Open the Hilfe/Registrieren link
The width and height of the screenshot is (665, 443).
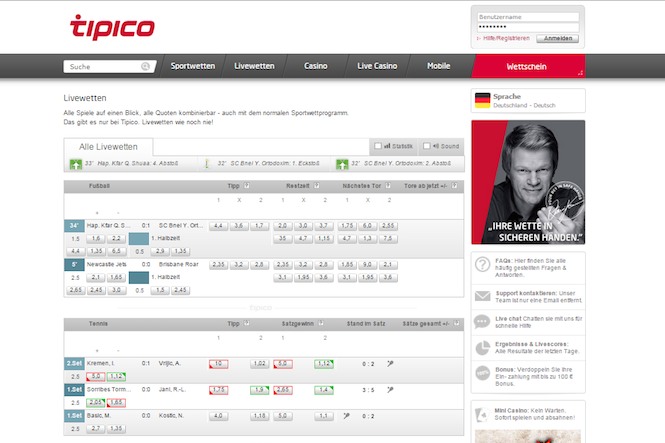[505, 38]
